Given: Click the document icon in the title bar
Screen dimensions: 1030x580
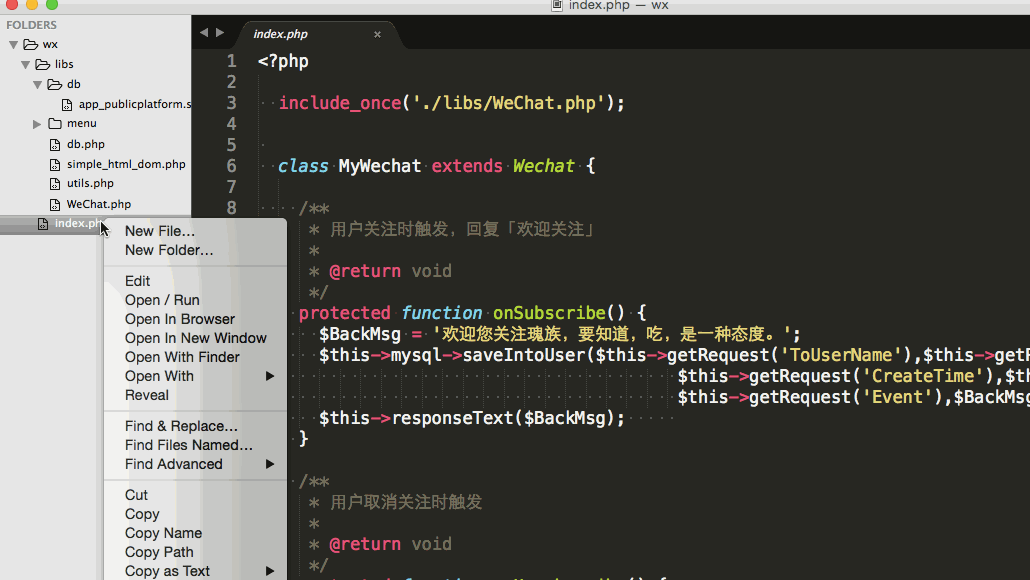Looking at the screenshot, I should [556, 5].
